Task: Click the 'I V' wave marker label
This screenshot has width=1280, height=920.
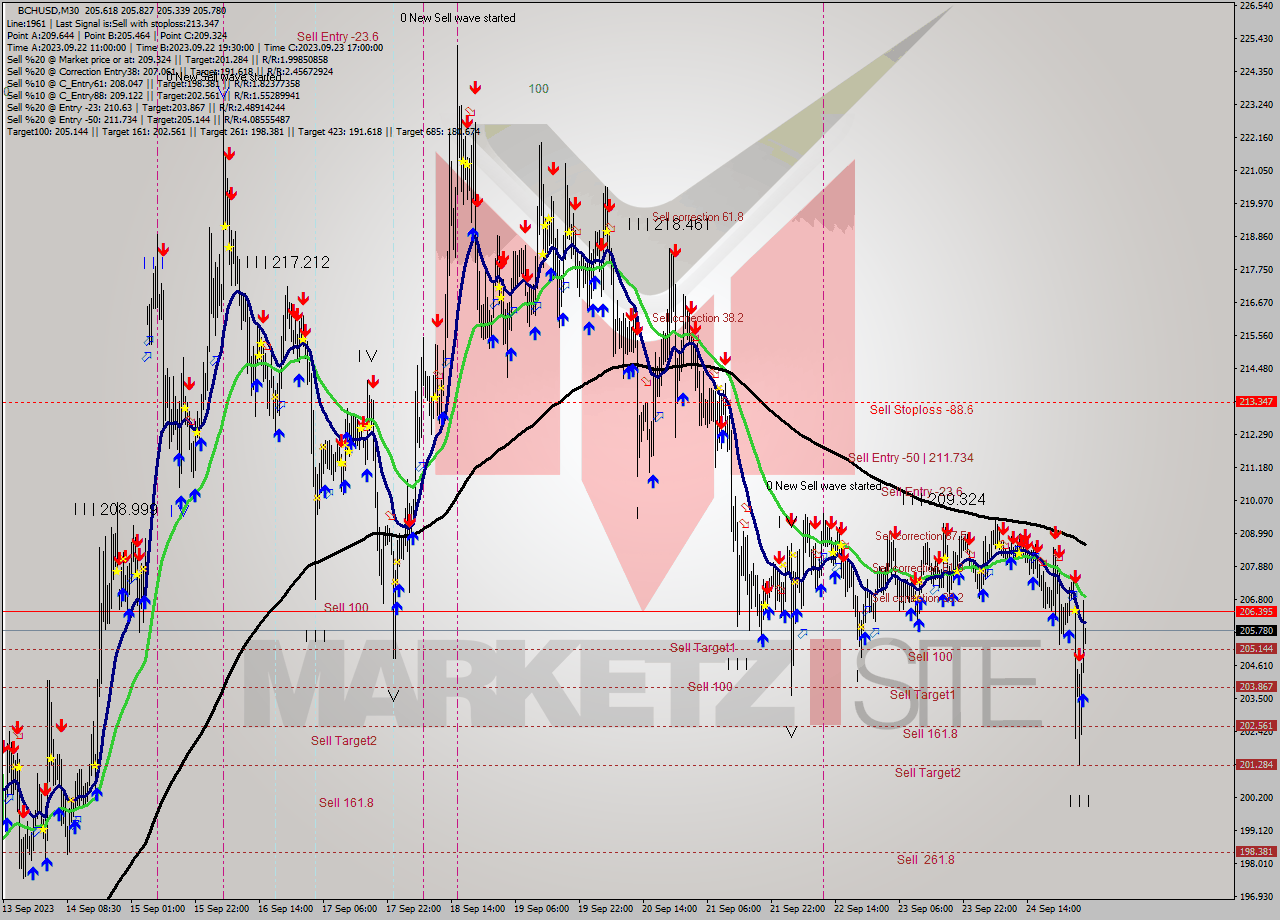Action: (x=369, y=355)
